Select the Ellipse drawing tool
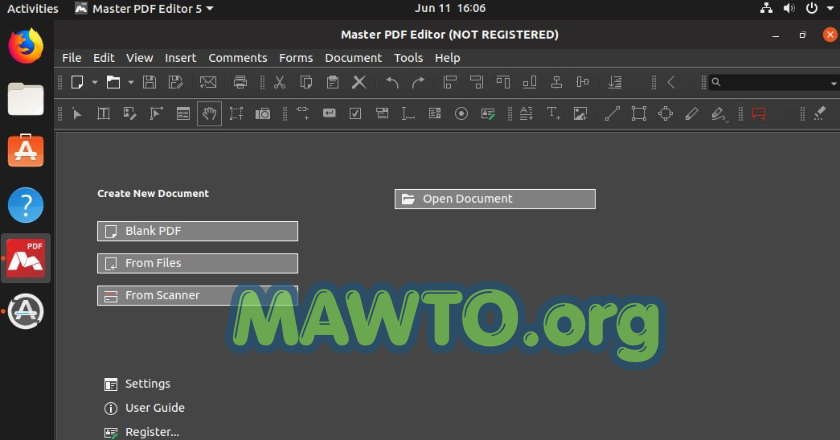840x440 pixels. point(665,114)
